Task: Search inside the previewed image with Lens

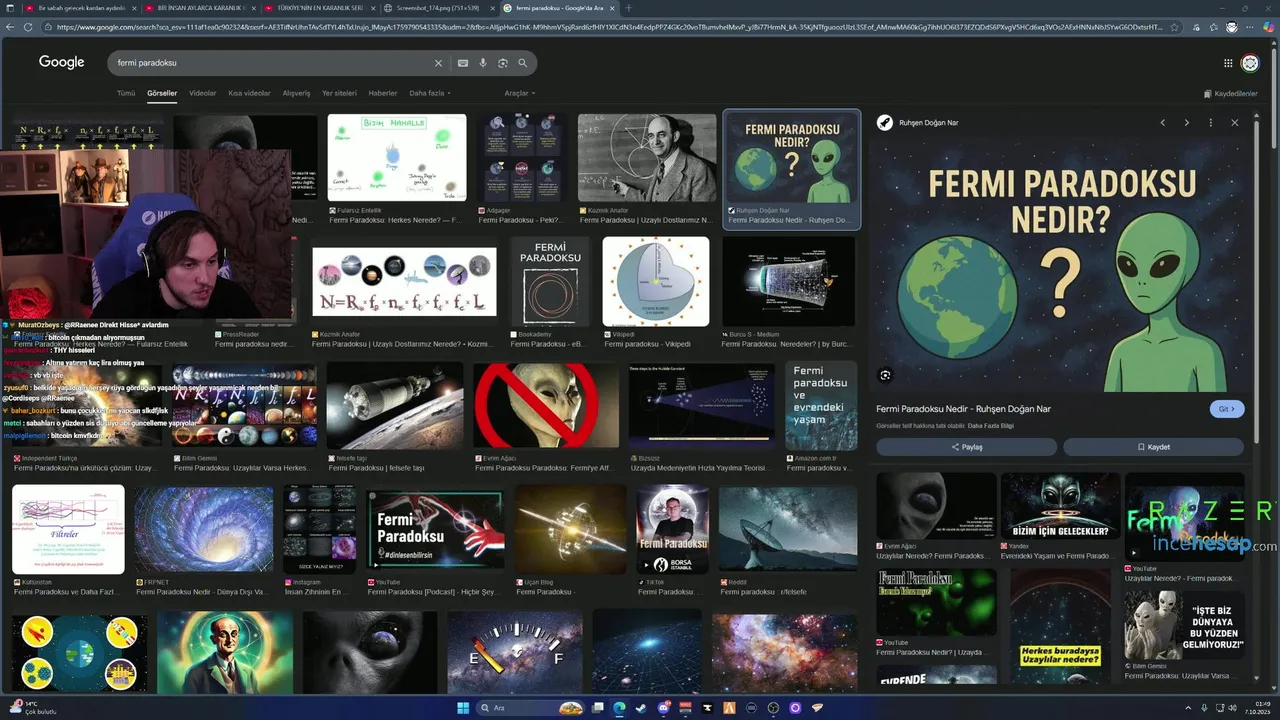Action: coord(885,375)
